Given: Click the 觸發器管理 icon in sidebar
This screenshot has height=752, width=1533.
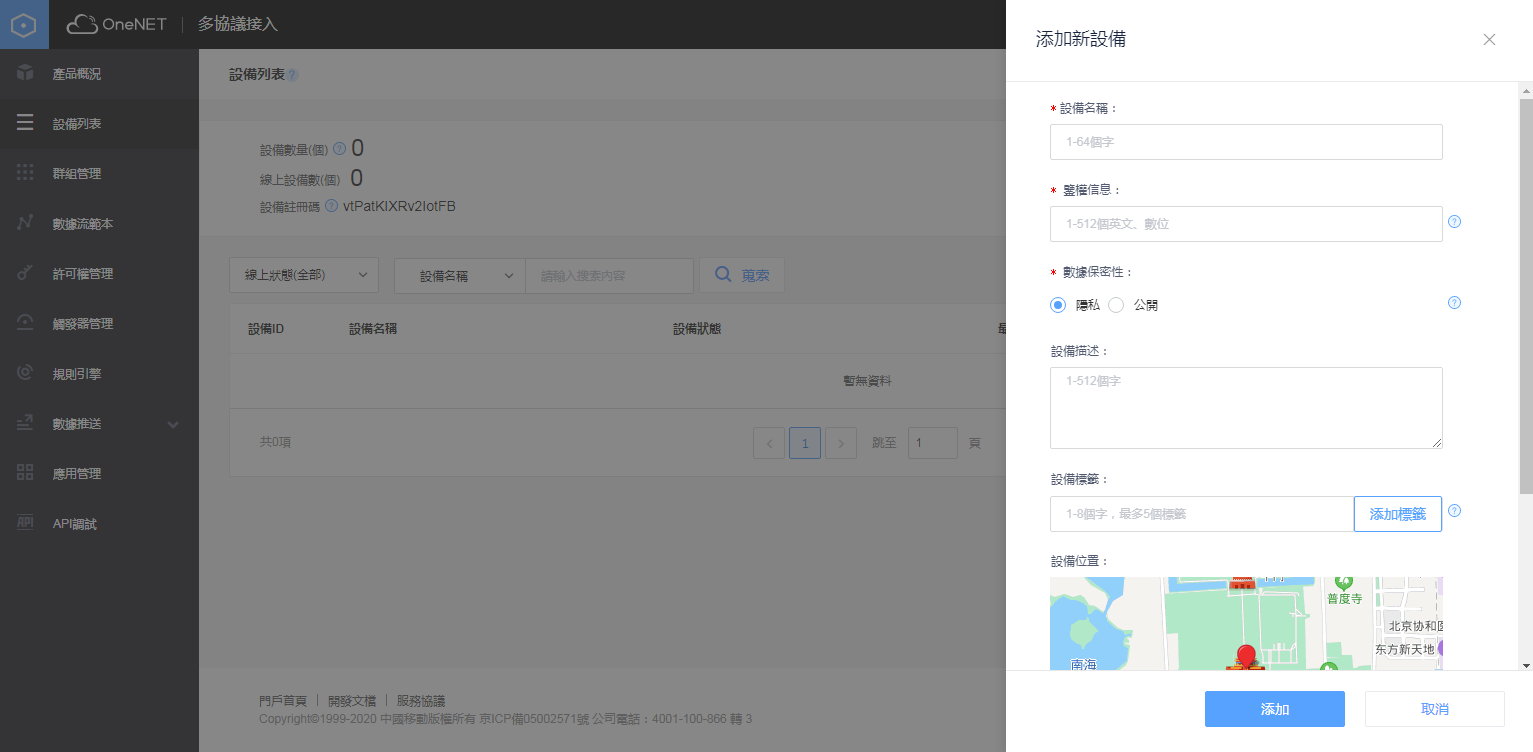Looking at the screenshot, I should point(25,323).
